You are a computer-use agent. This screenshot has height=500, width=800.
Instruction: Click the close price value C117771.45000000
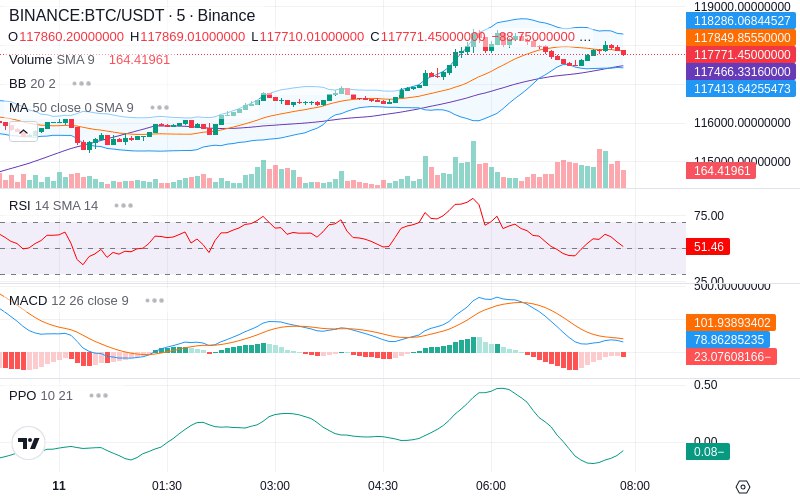click(x=428, y=37)
